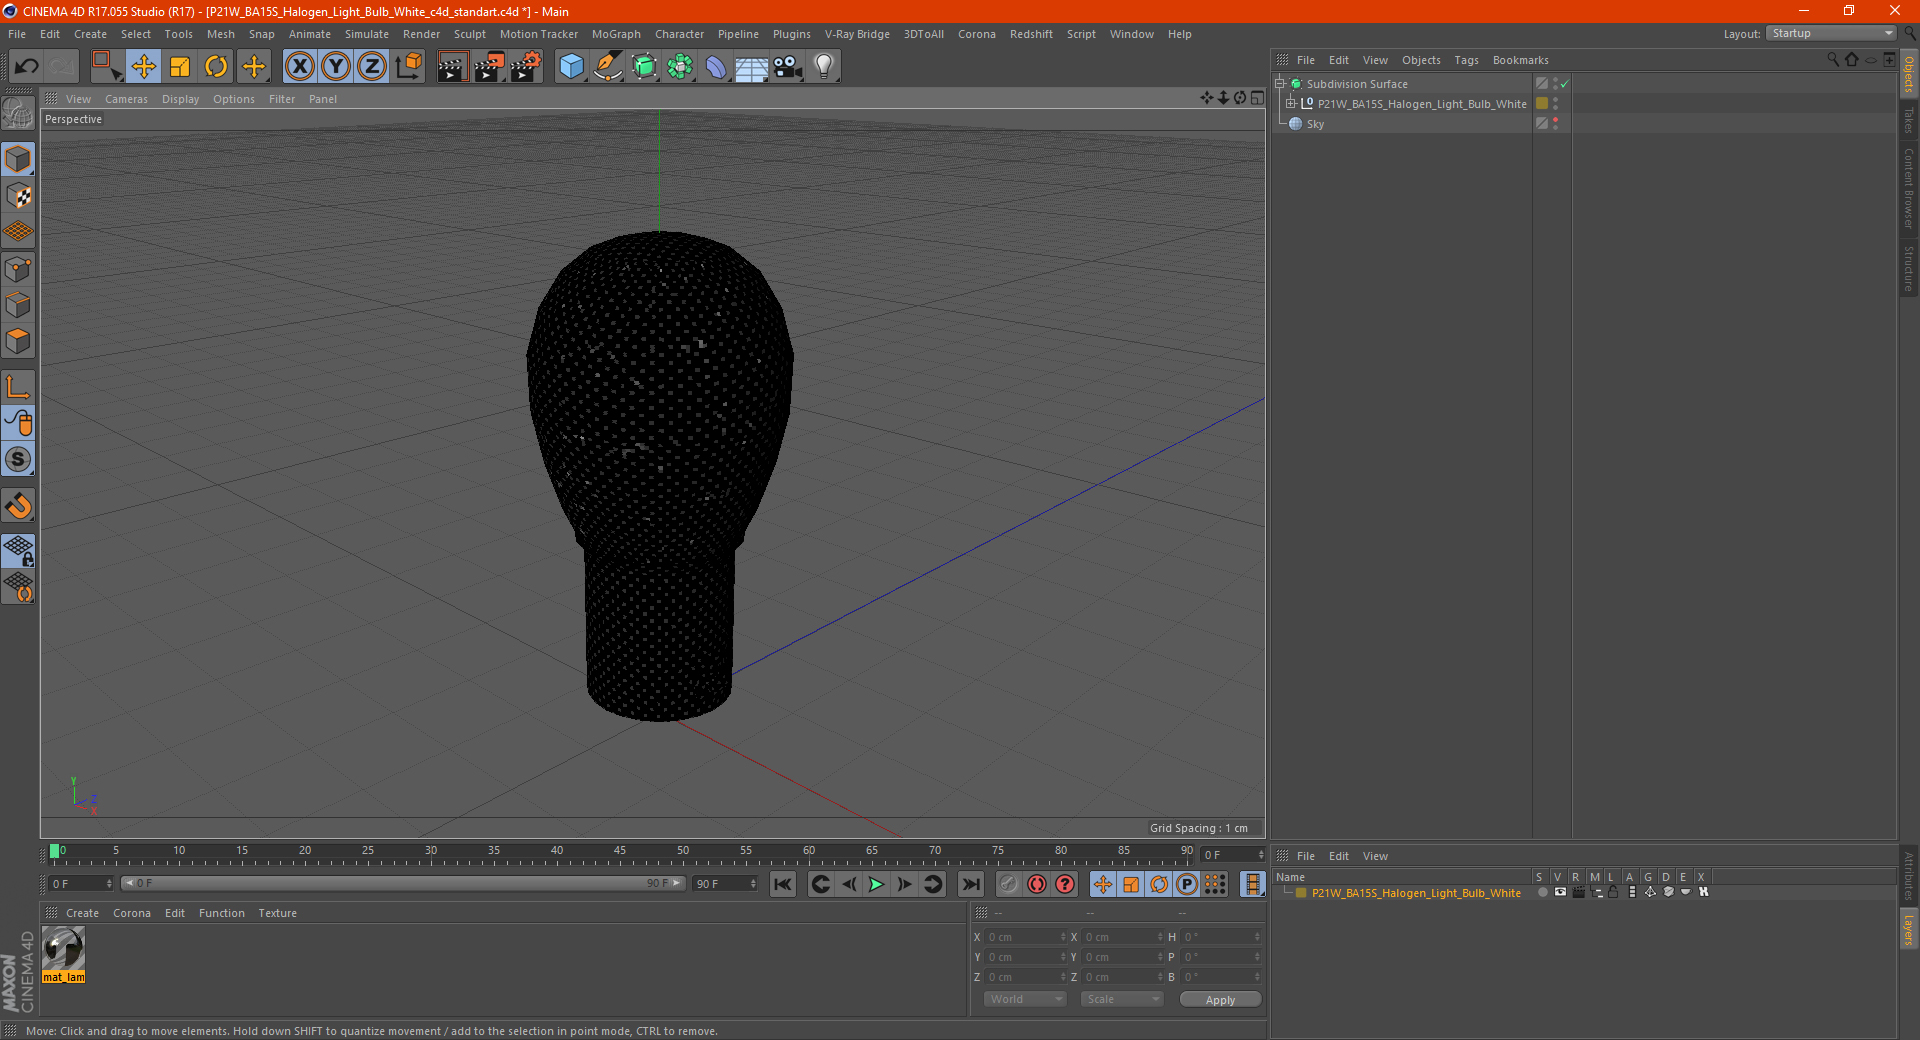Open the MoGraph menu
This screenshot has height=1040, width=1920.
pyautogui.click(x=616, y=34)
